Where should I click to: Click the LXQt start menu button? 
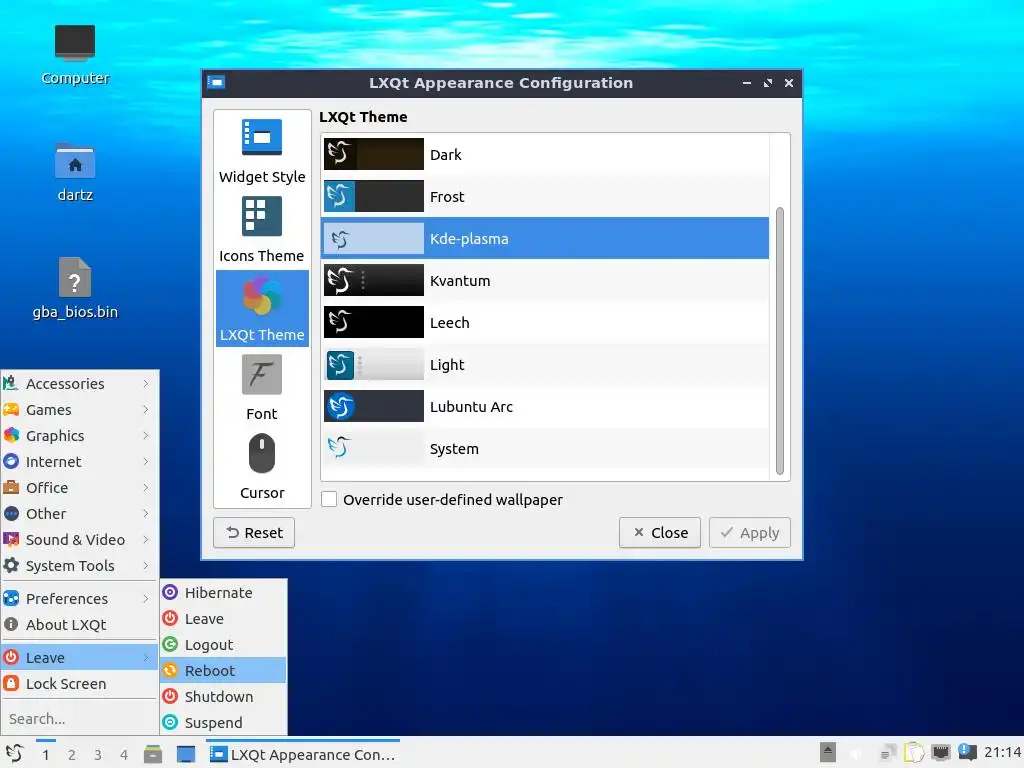(14, 754)
